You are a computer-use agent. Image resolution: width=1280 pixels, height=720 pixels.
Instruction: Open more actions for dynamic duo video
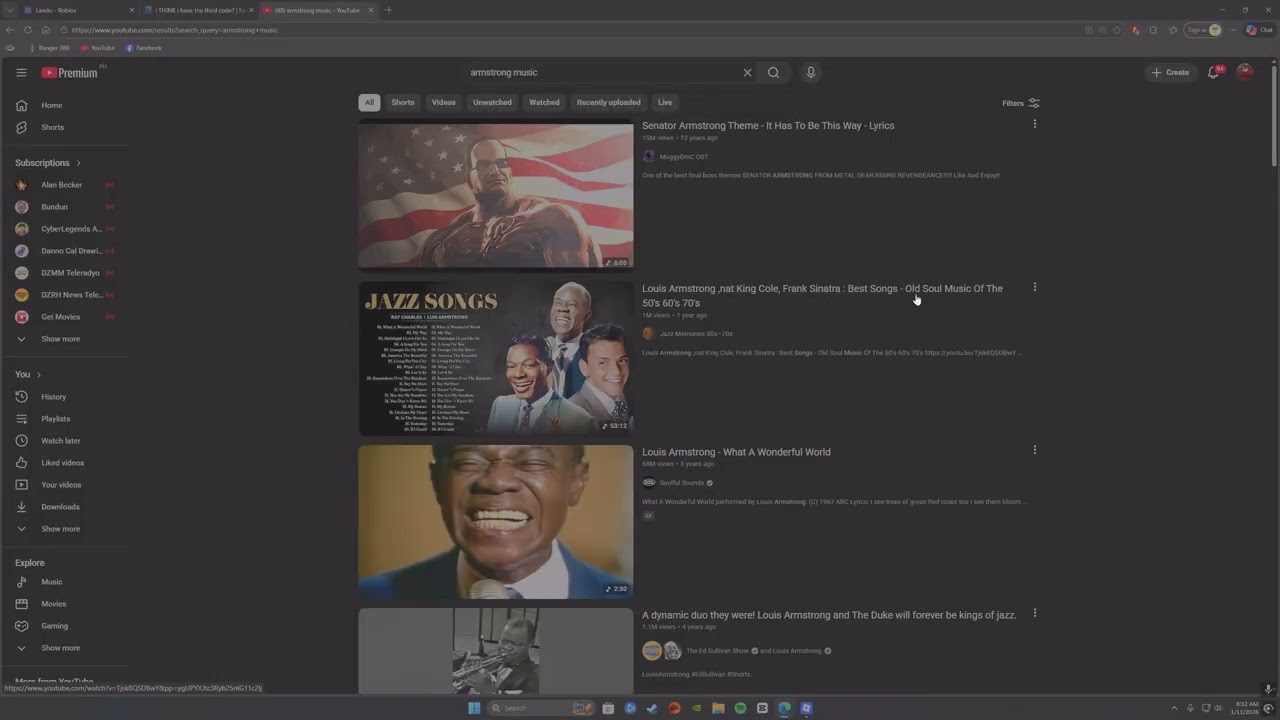point(1035,613)
